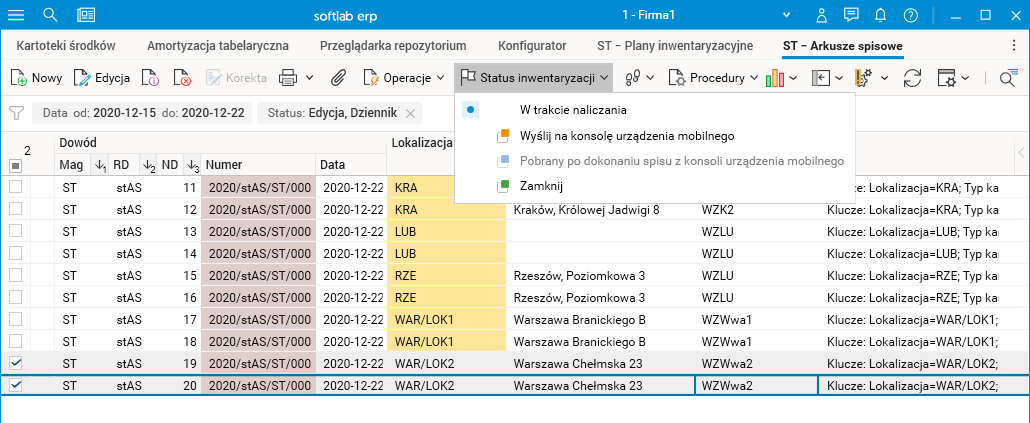
Task: Switch to Konfigurator tab
Action: pyautogui.click(x=532, y=45)
